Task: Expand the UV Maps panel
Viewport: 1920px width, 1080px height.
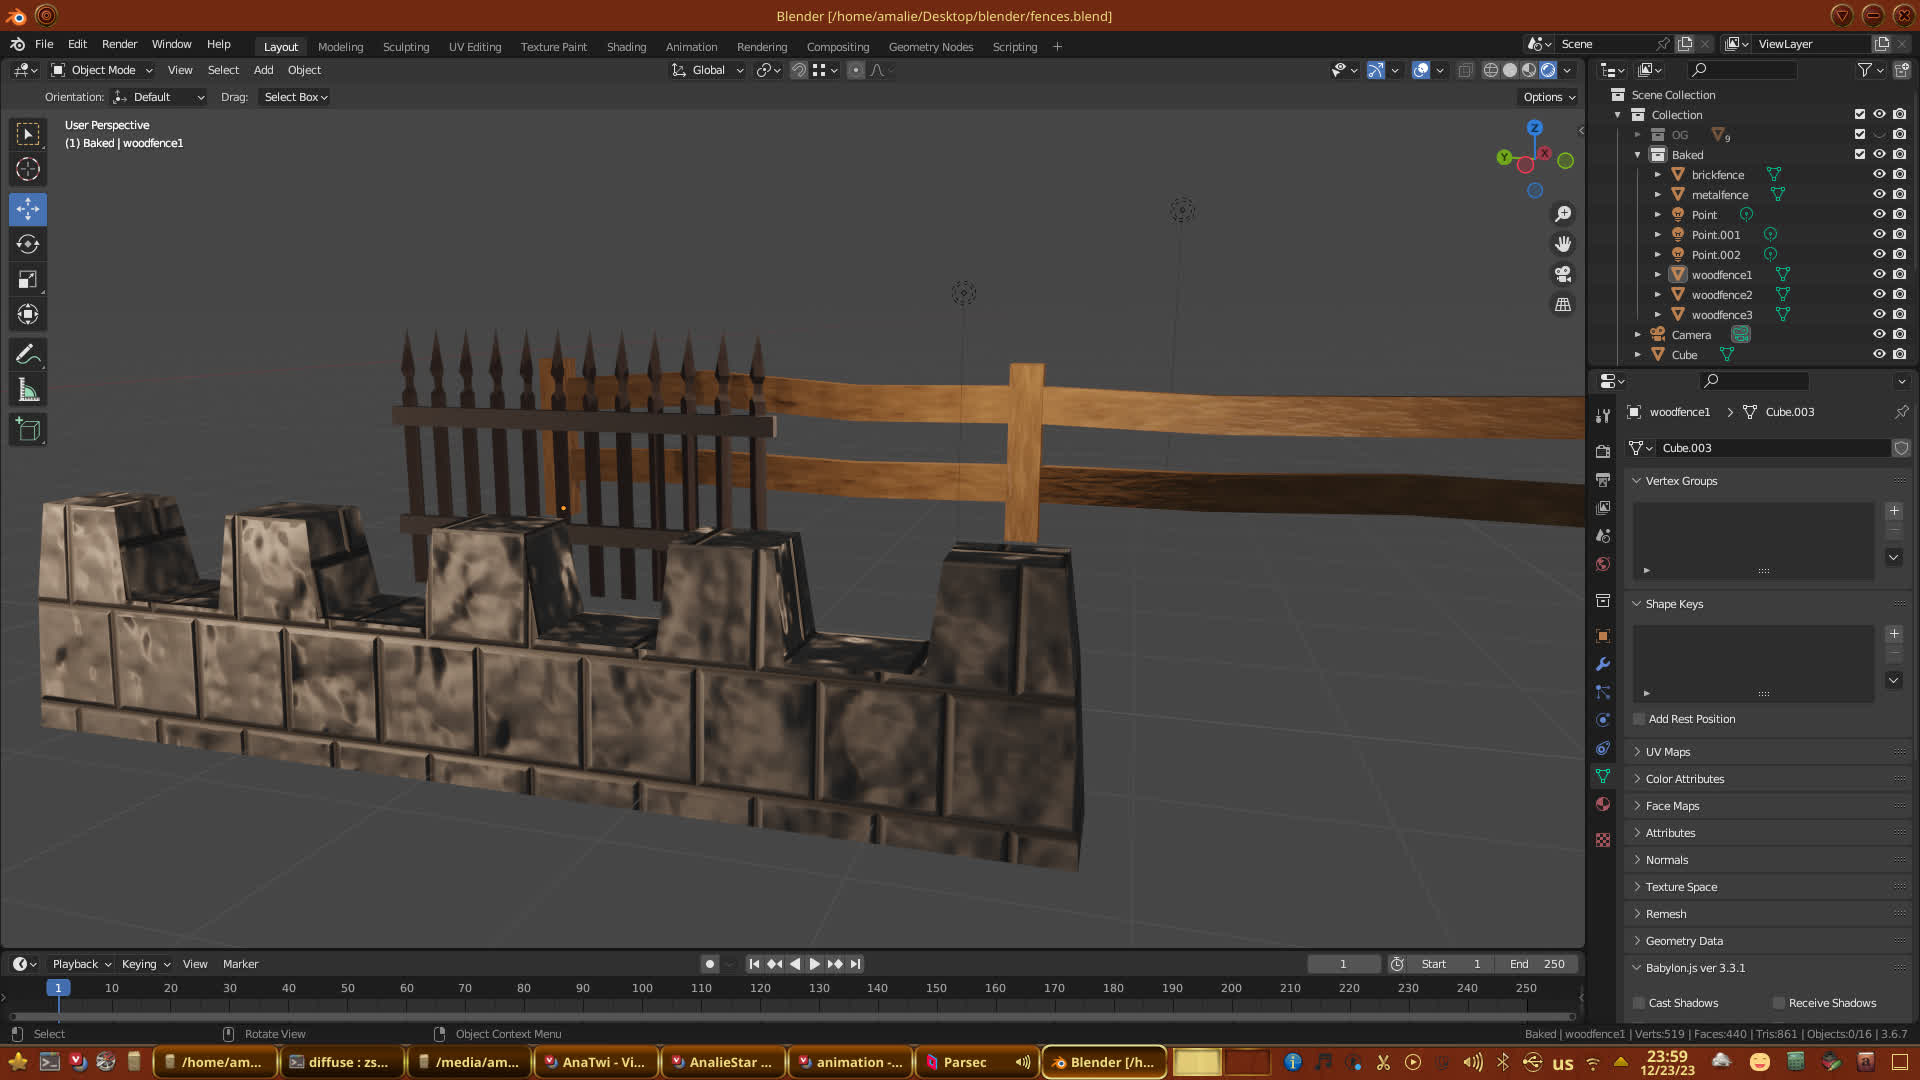Action: [1667, 752]
